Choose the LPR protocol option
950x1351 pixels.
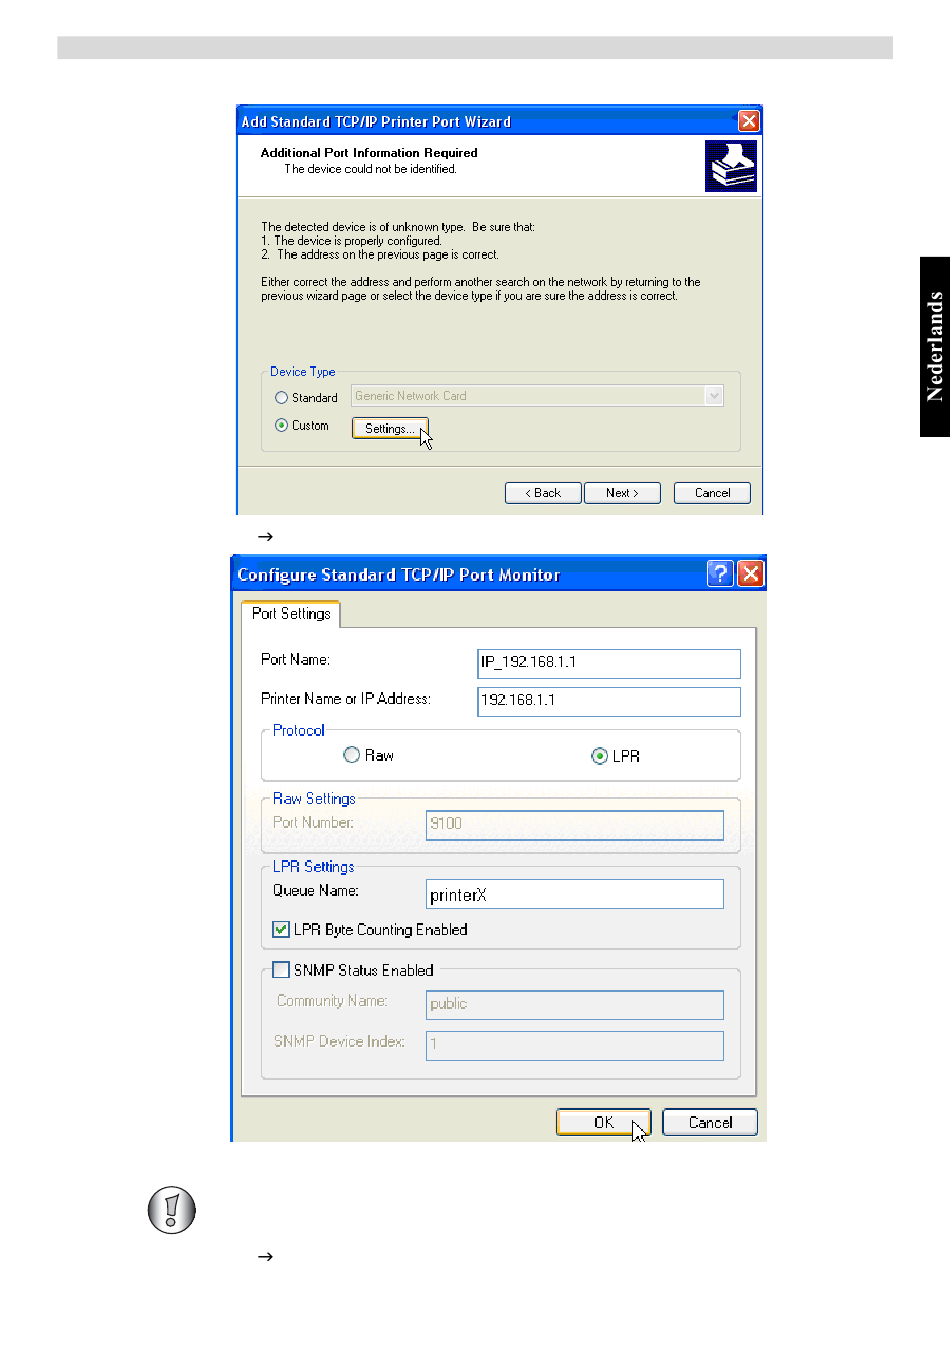599,756
